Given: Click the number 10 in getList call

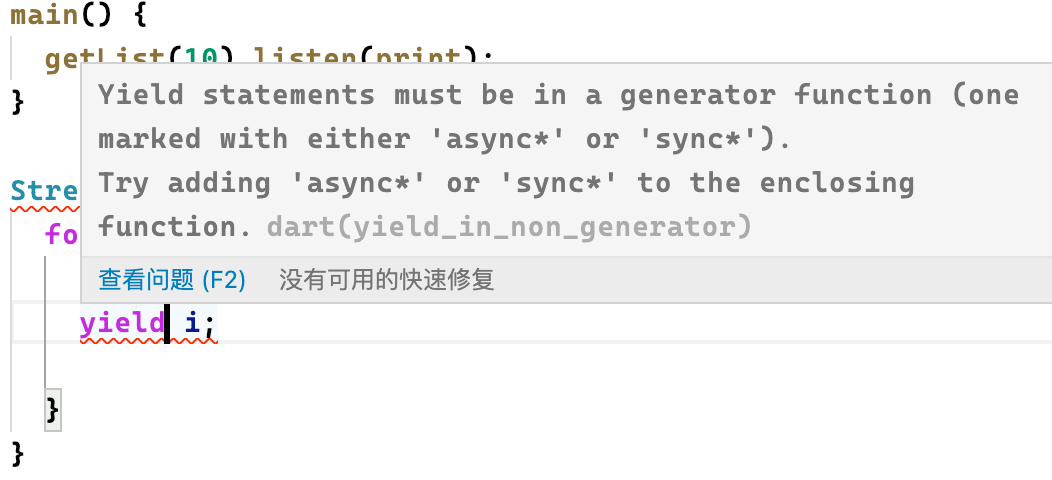Looking at the screenshot, I should 202,58.
